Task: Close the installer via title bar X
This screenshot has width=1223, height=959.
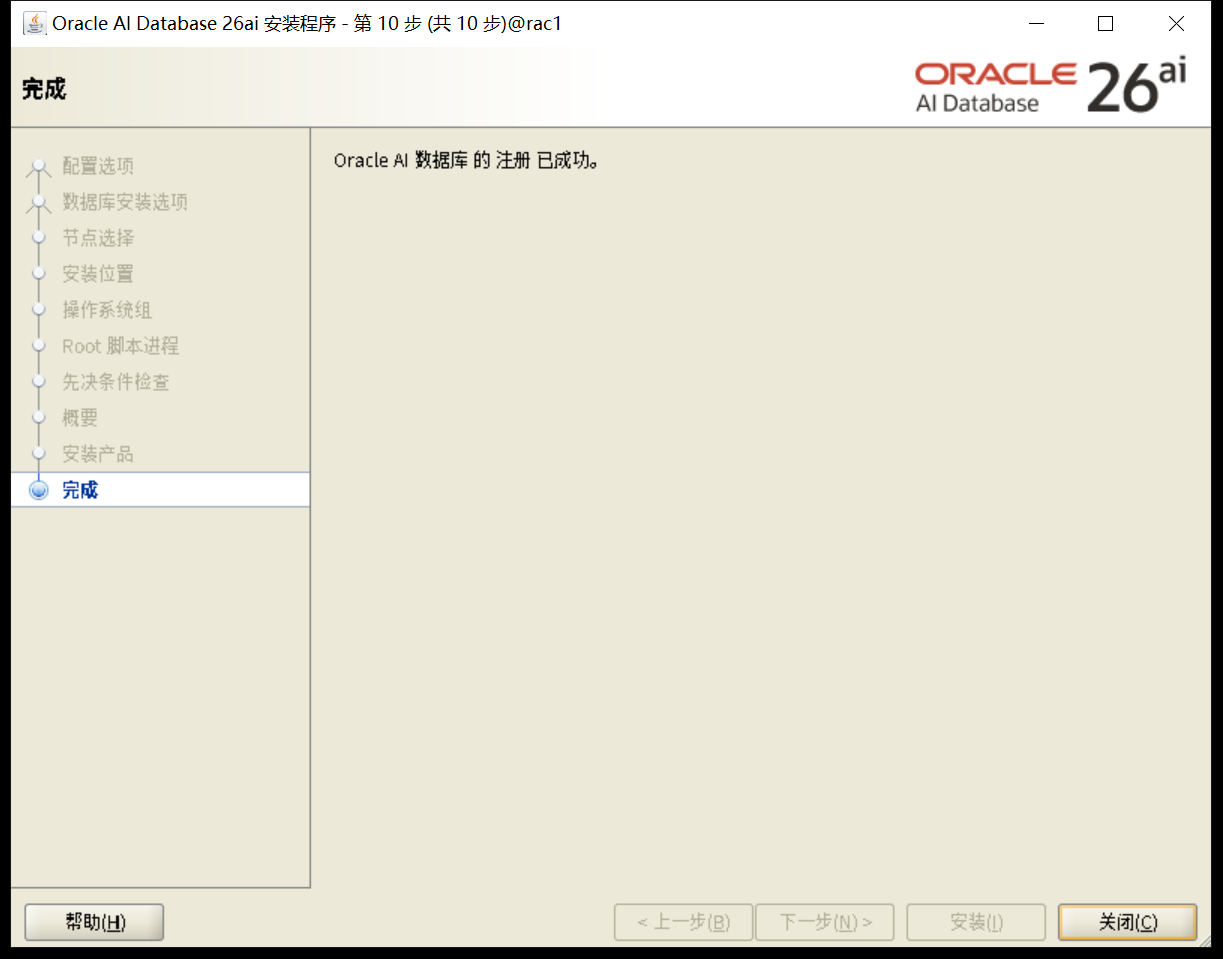Action: [1176, 23]
